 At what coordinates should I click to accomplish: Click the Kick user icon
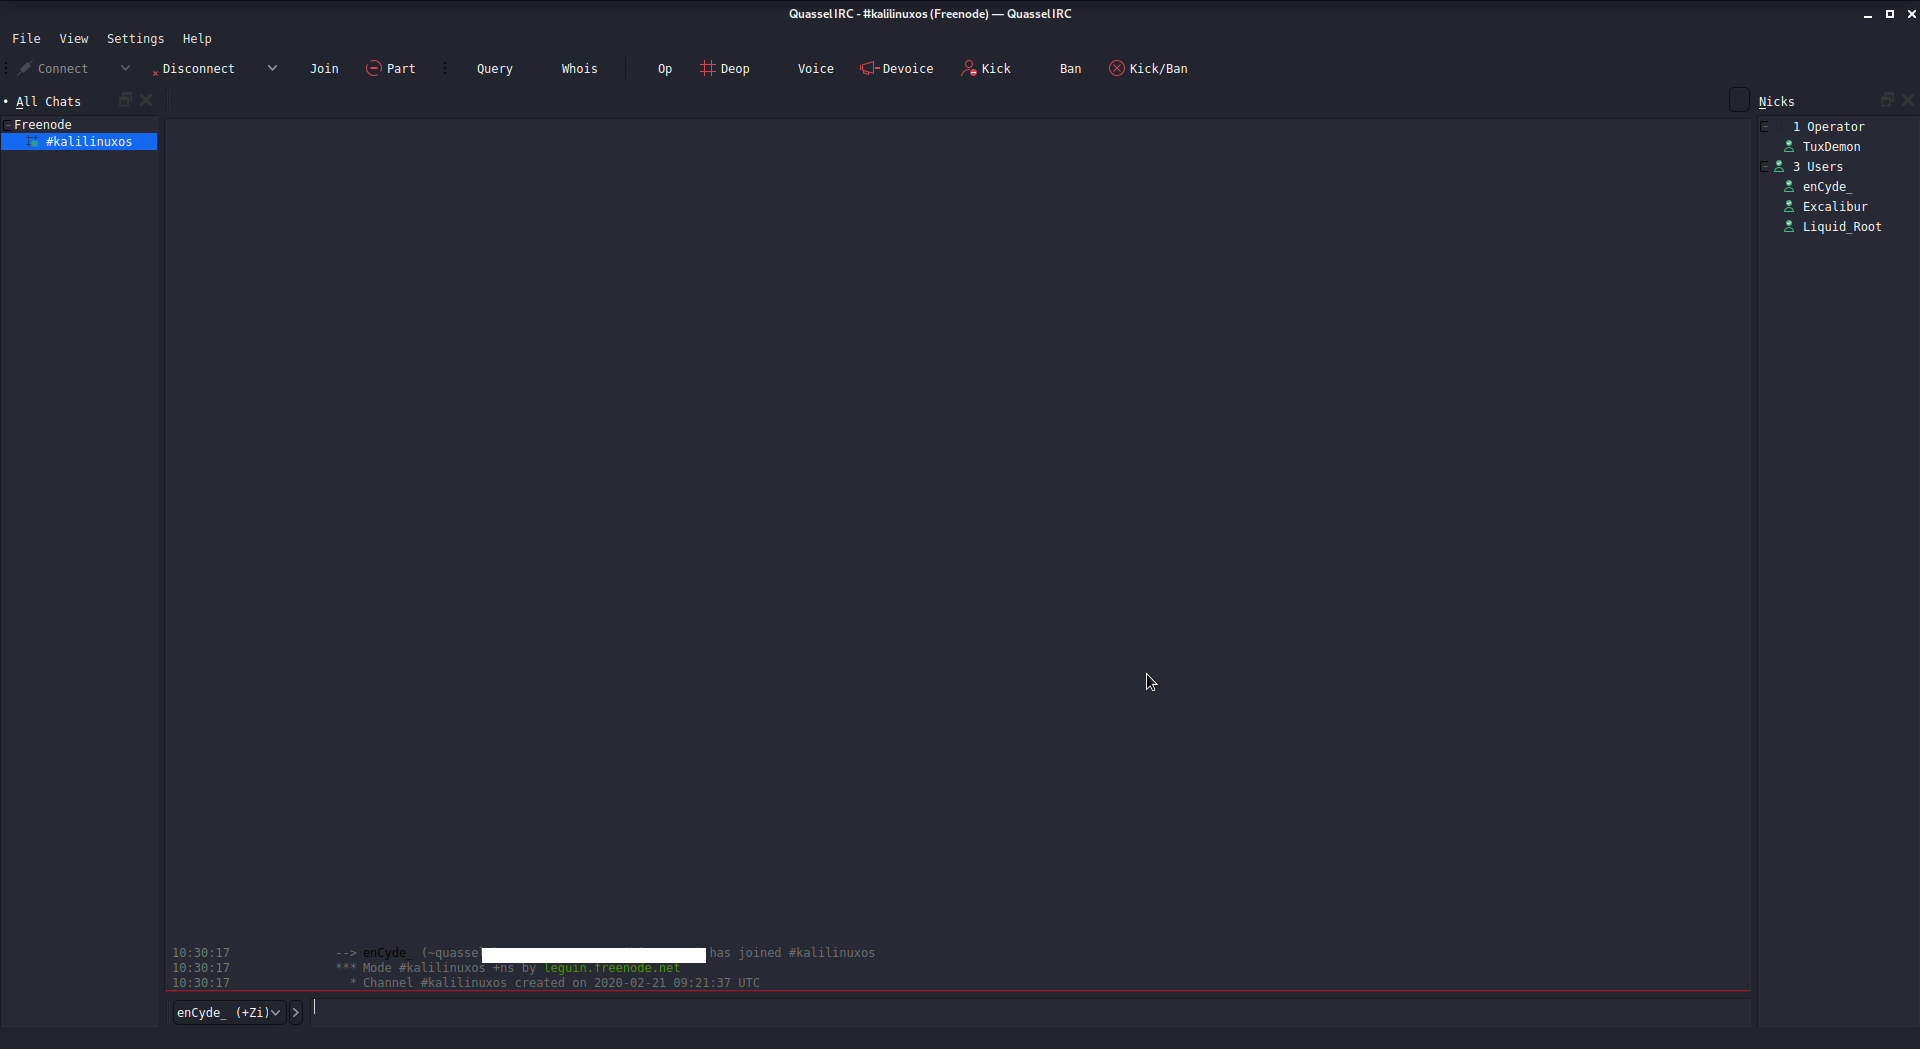[968, 68]
